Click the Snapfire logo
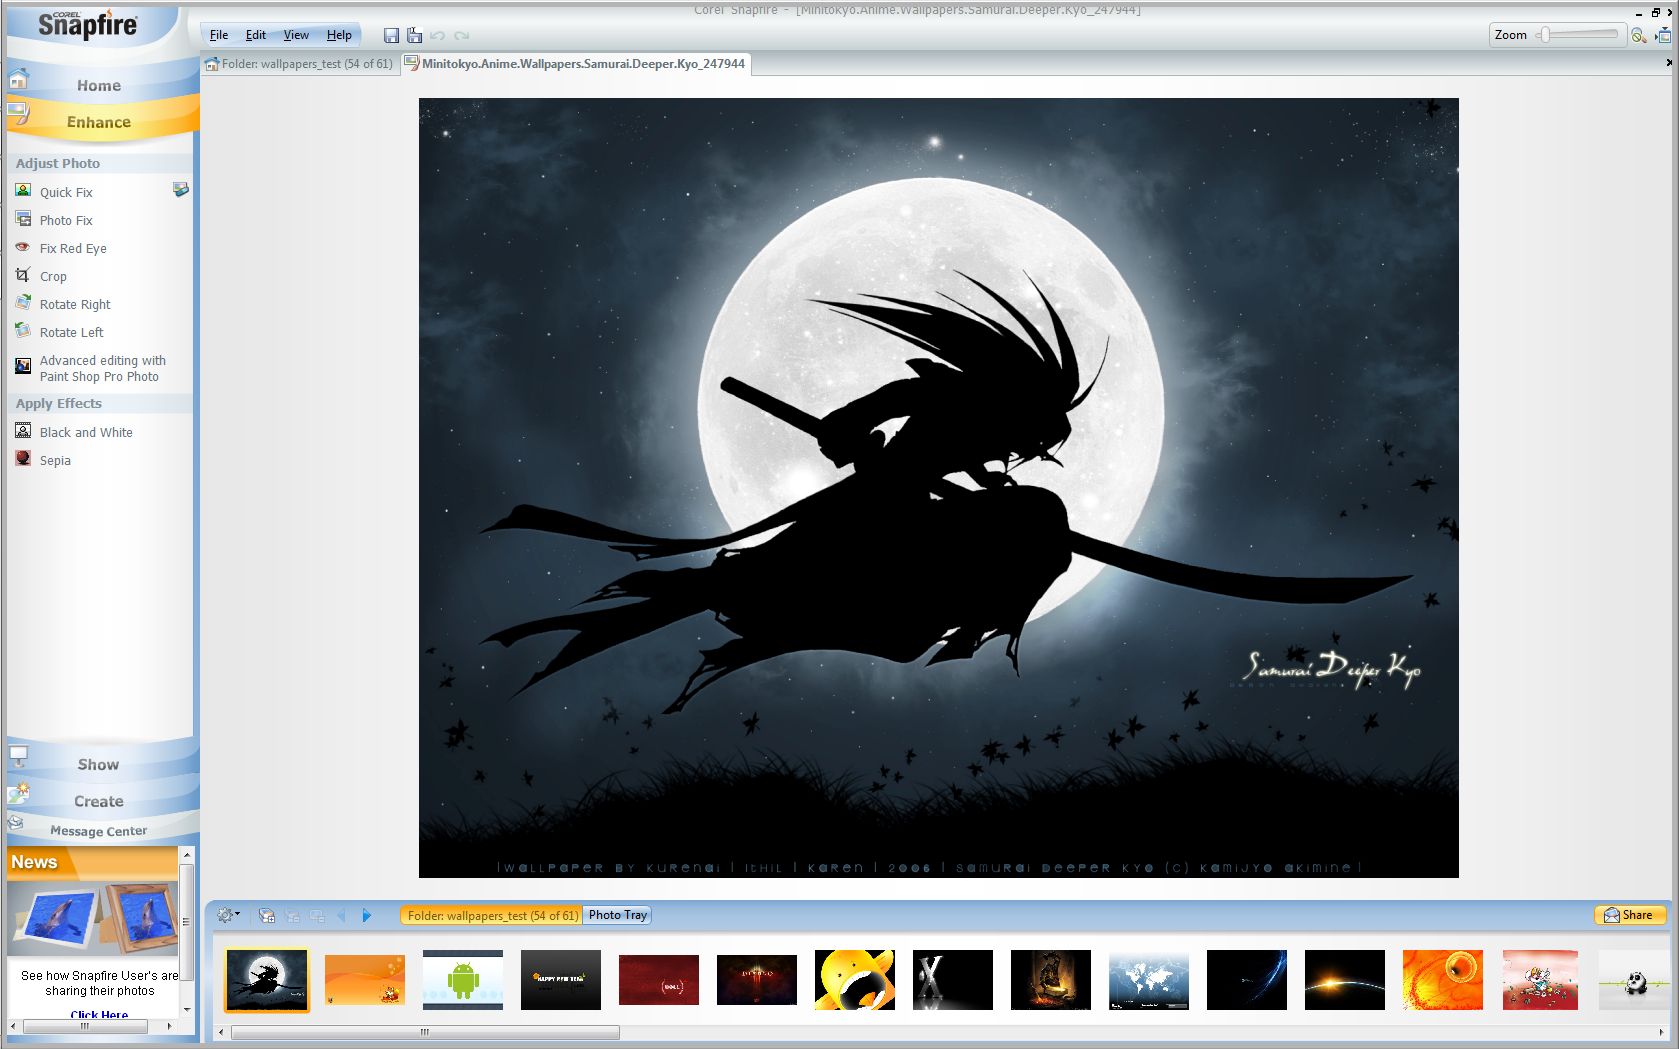The width and height of the screenshot is (1679, 1049). point(87,23)
